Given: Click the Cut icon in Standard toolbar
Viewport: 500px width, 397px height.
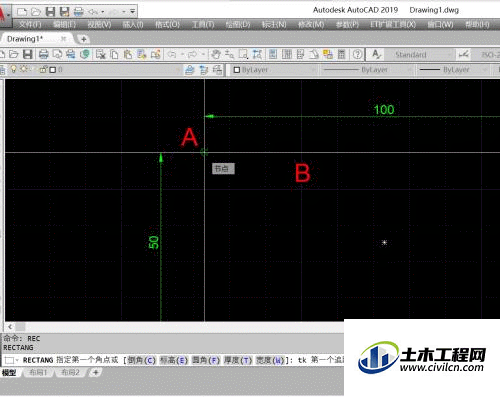Looking at the screenshot, I should coord(100,54).
